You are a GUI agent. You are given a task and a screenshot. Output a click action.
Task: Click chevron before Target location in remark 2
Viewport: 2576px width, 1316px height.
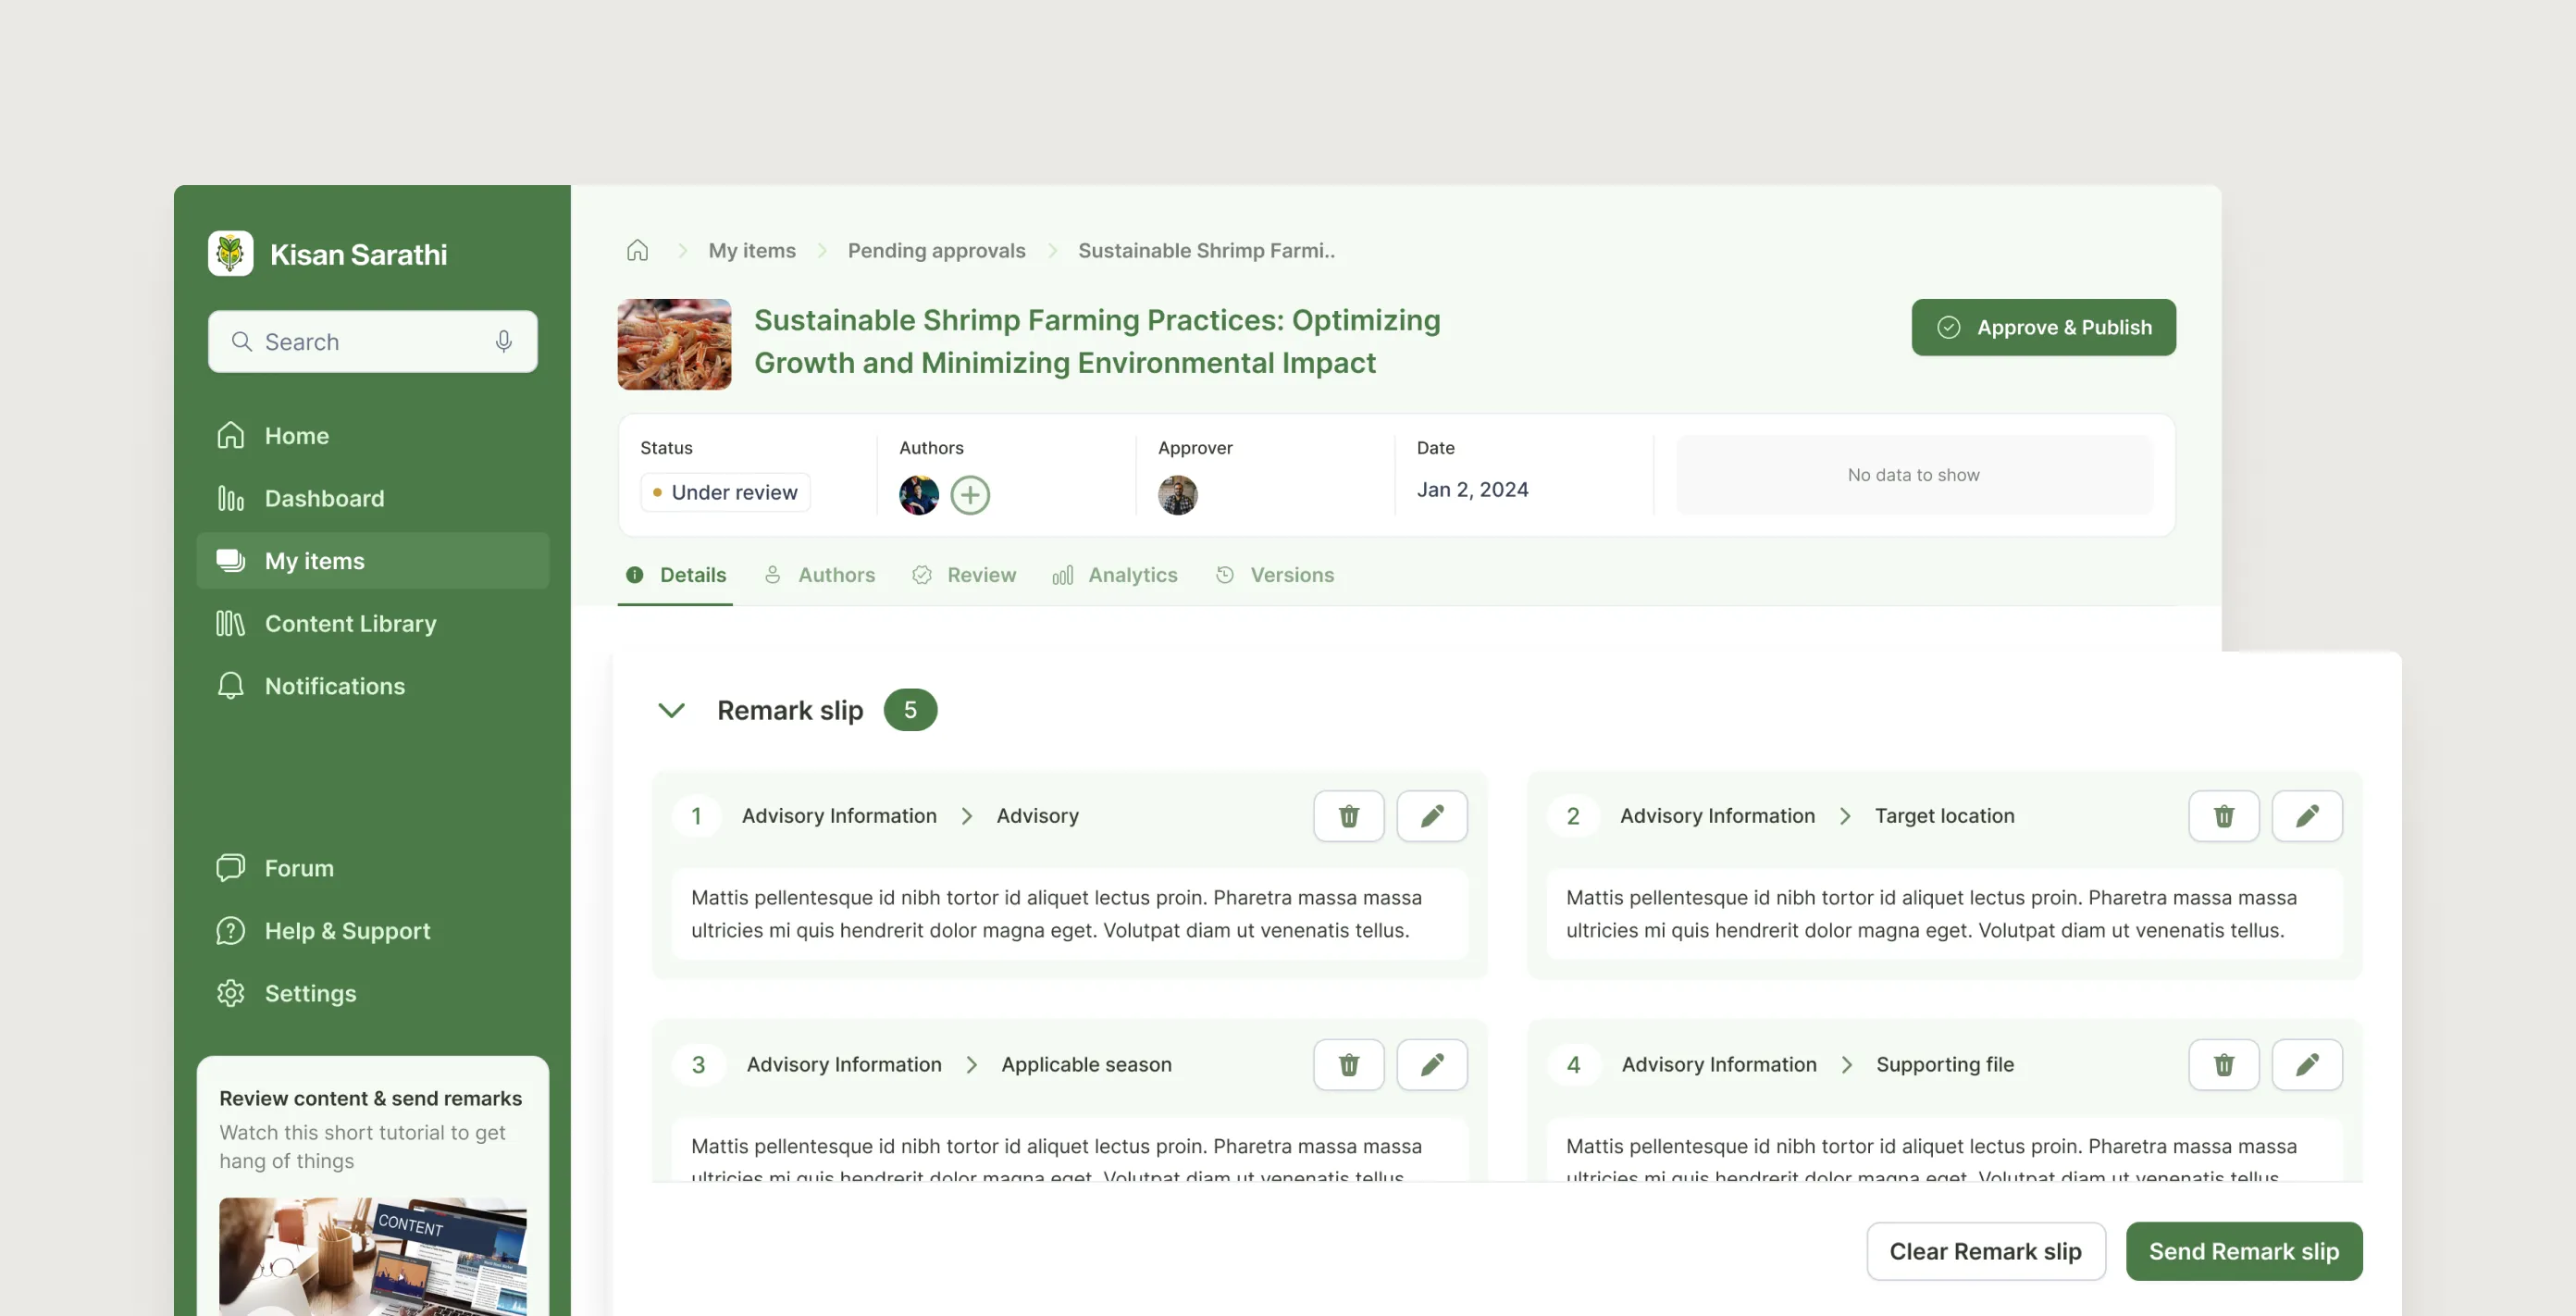pyautogui.click(x=1844, y=816)
